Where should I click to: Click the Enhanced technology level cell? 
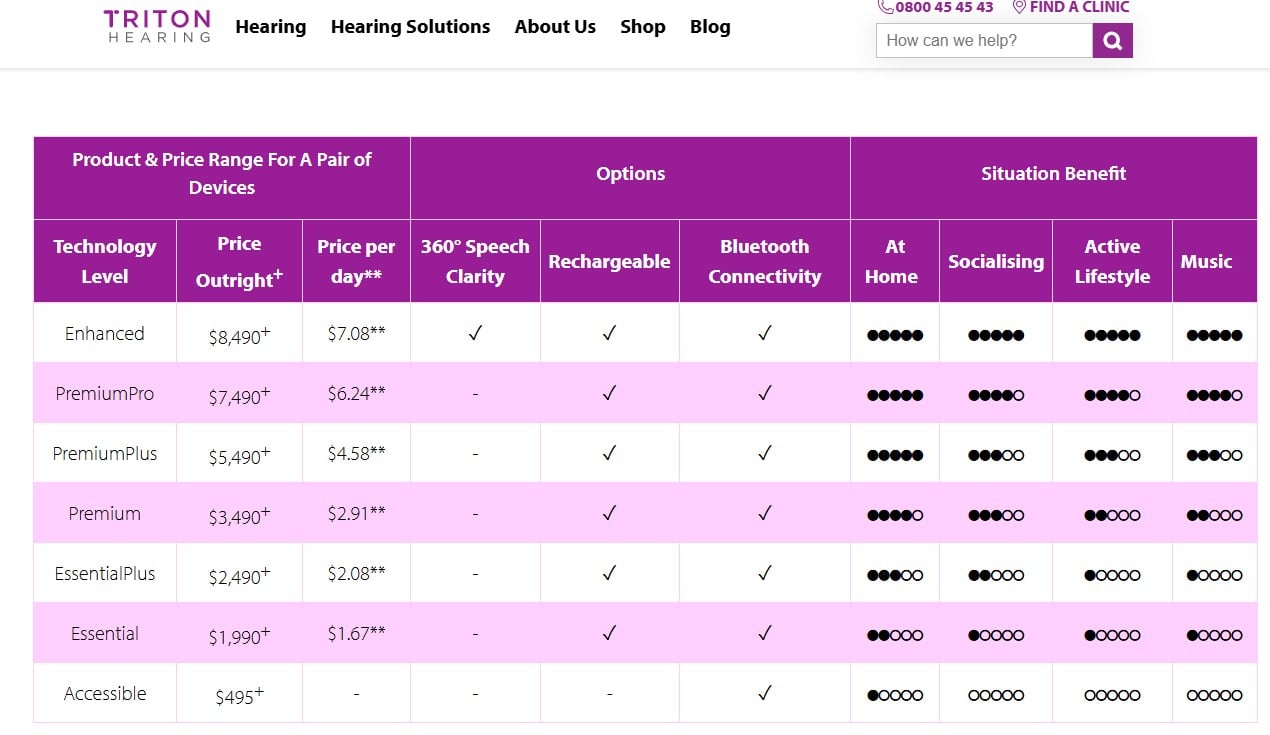[105, 333]
